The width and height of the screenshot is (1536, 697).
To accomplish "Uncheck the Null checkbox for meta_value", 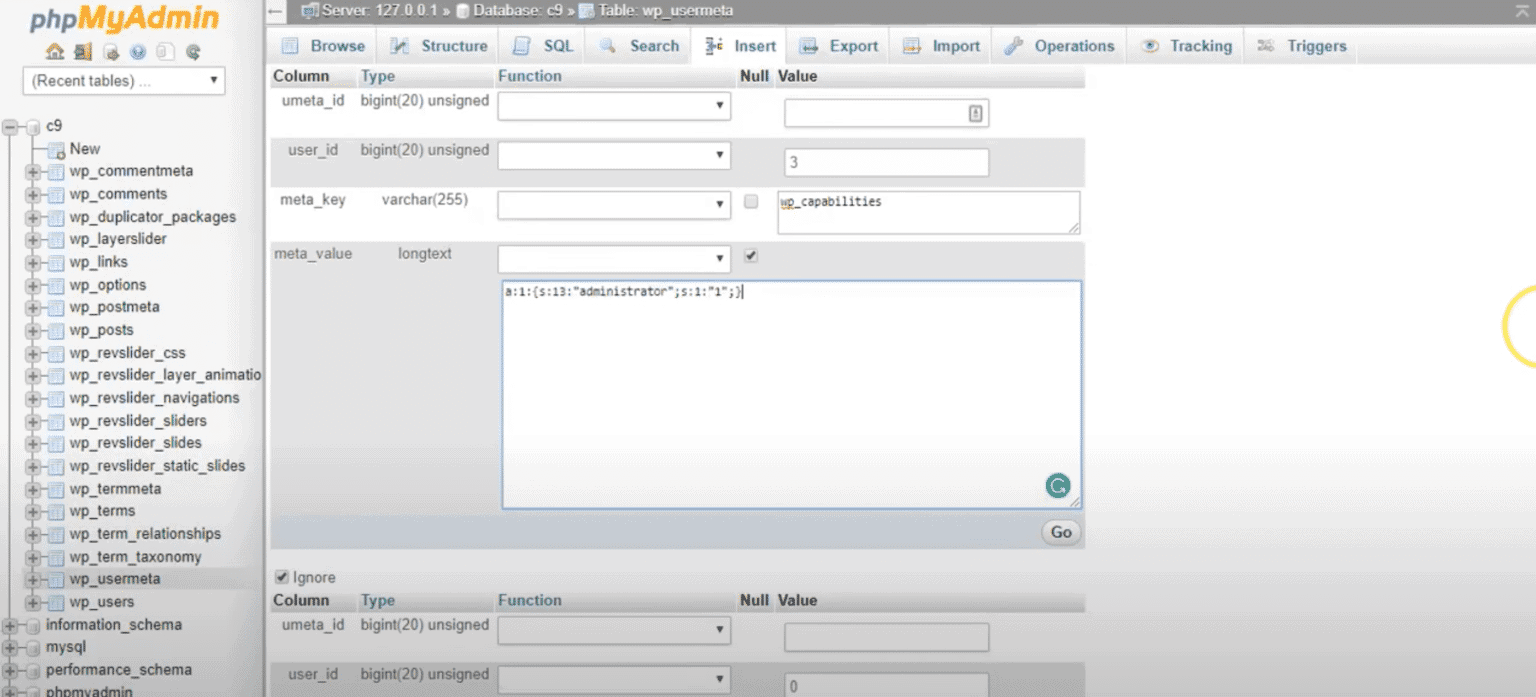I will 749,256.
